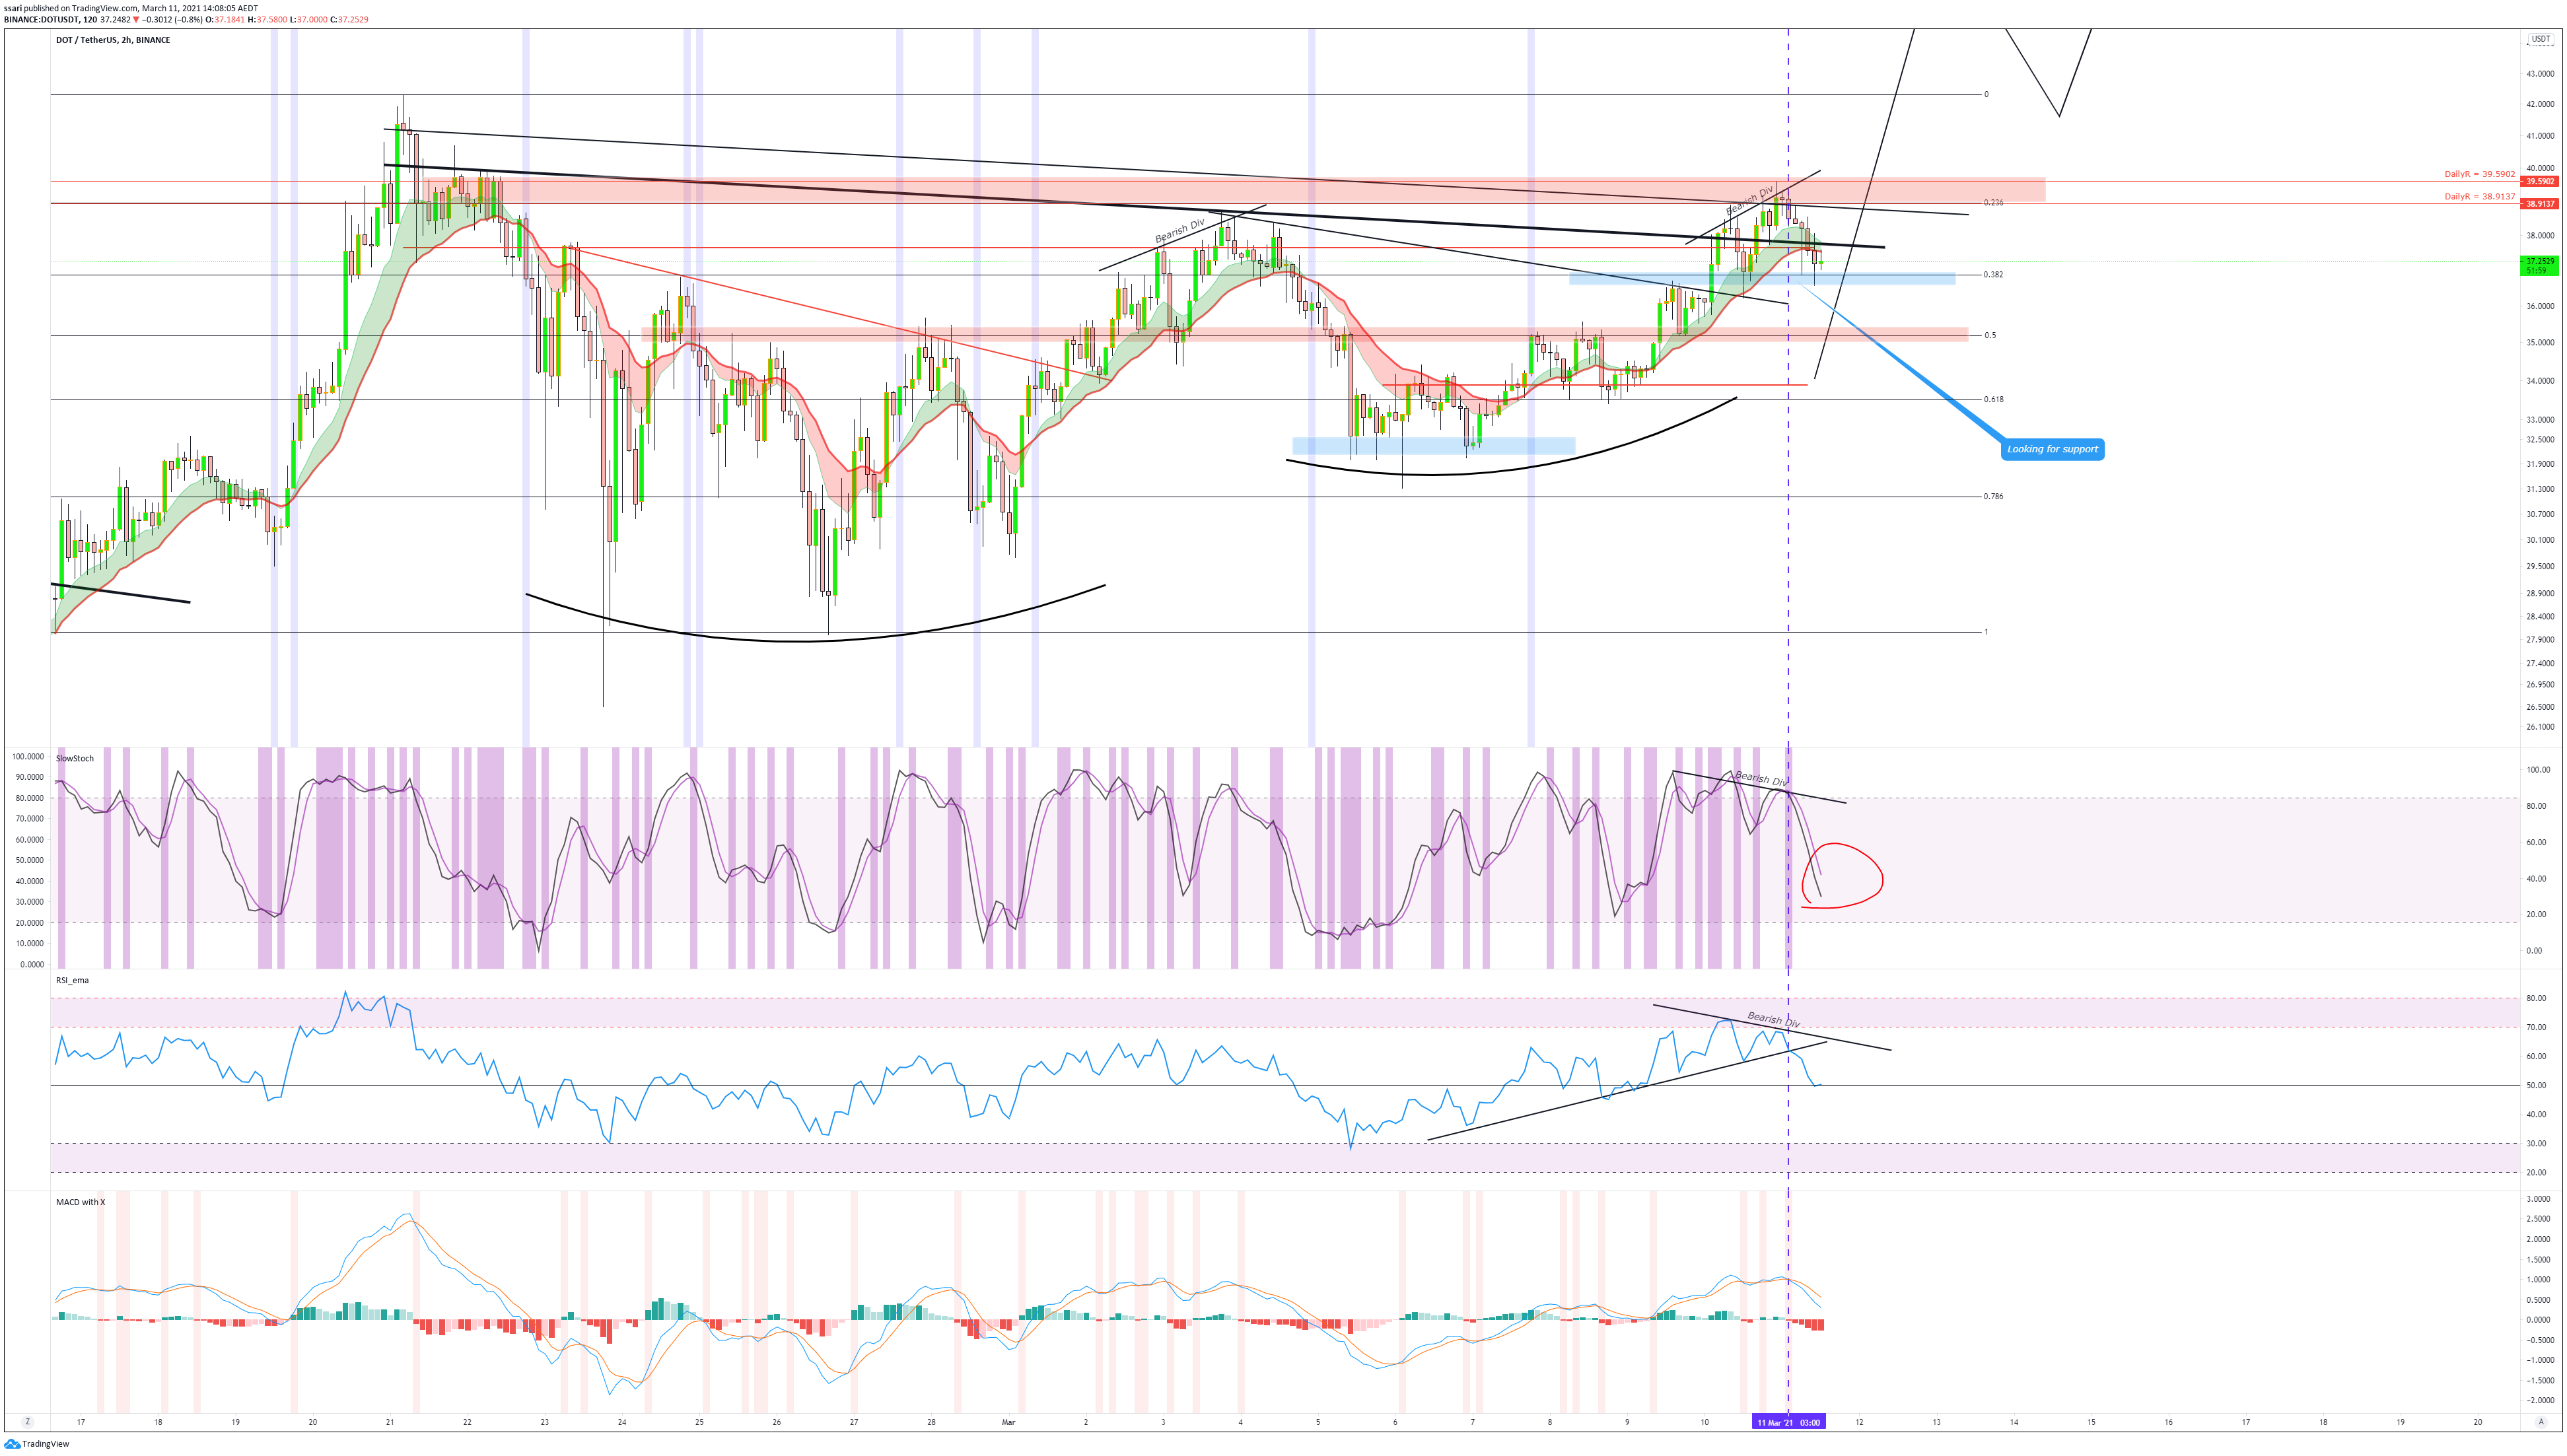
Task: Select the MACD with X indicator label
Action: coord(80,1202)
